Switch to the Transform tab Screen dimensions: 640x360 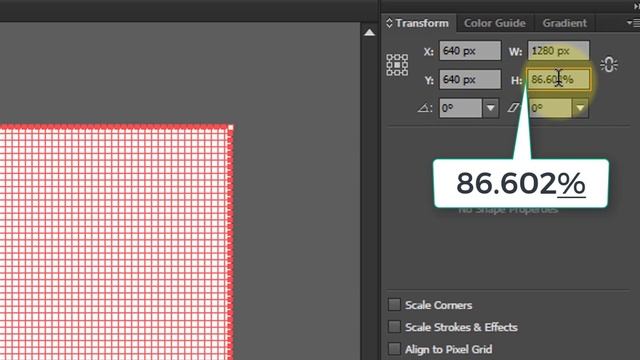pos(422,23)
